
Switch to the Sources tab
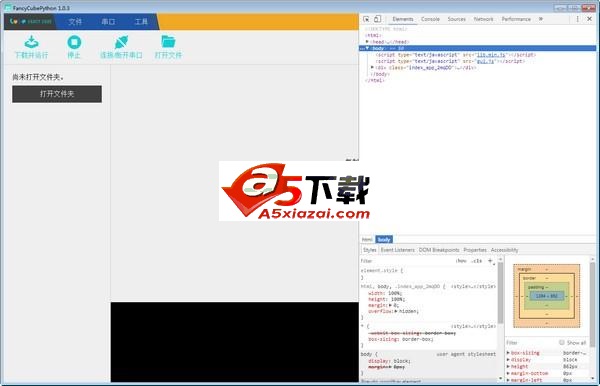(x=457, y=19)
